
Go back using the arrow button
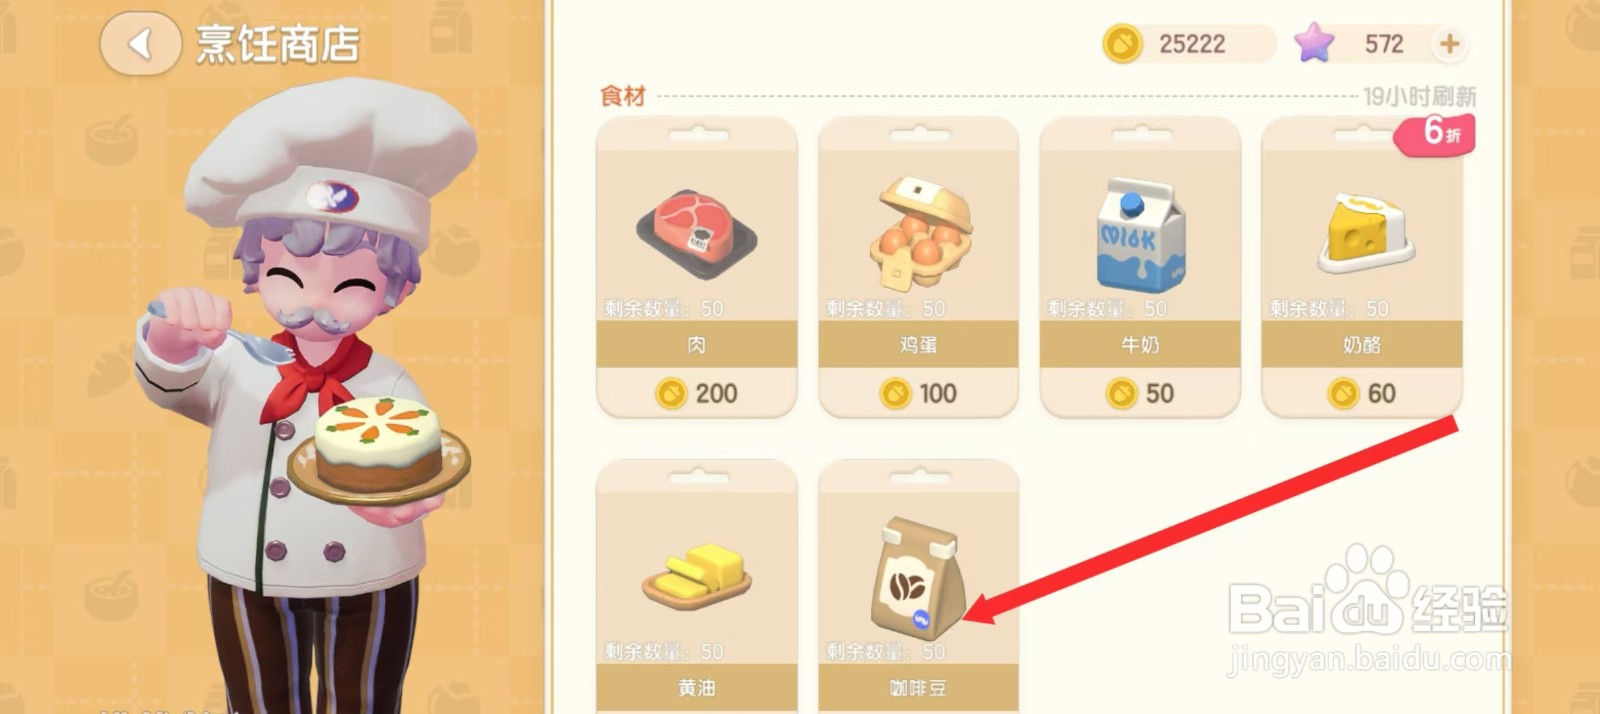coord(140,44)
